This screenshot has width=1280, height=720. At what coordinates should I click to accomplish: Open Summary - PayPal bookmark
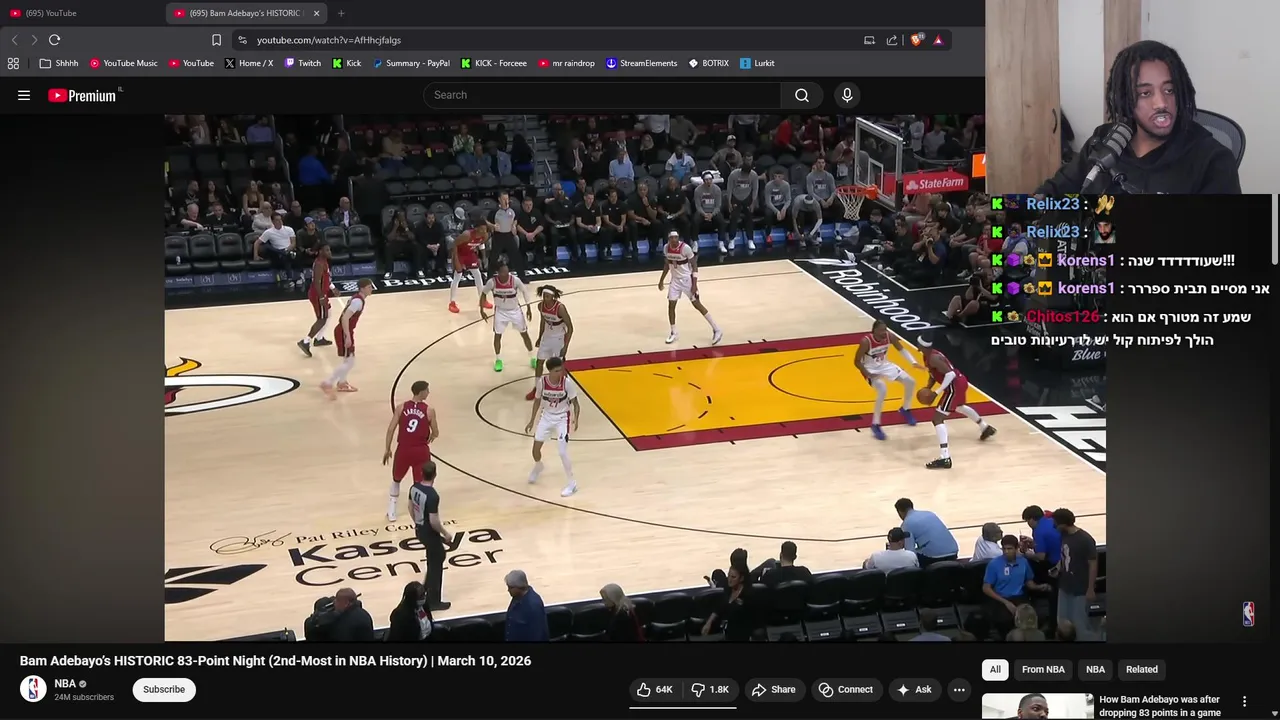pyautogui.click(x=411, y=63)
